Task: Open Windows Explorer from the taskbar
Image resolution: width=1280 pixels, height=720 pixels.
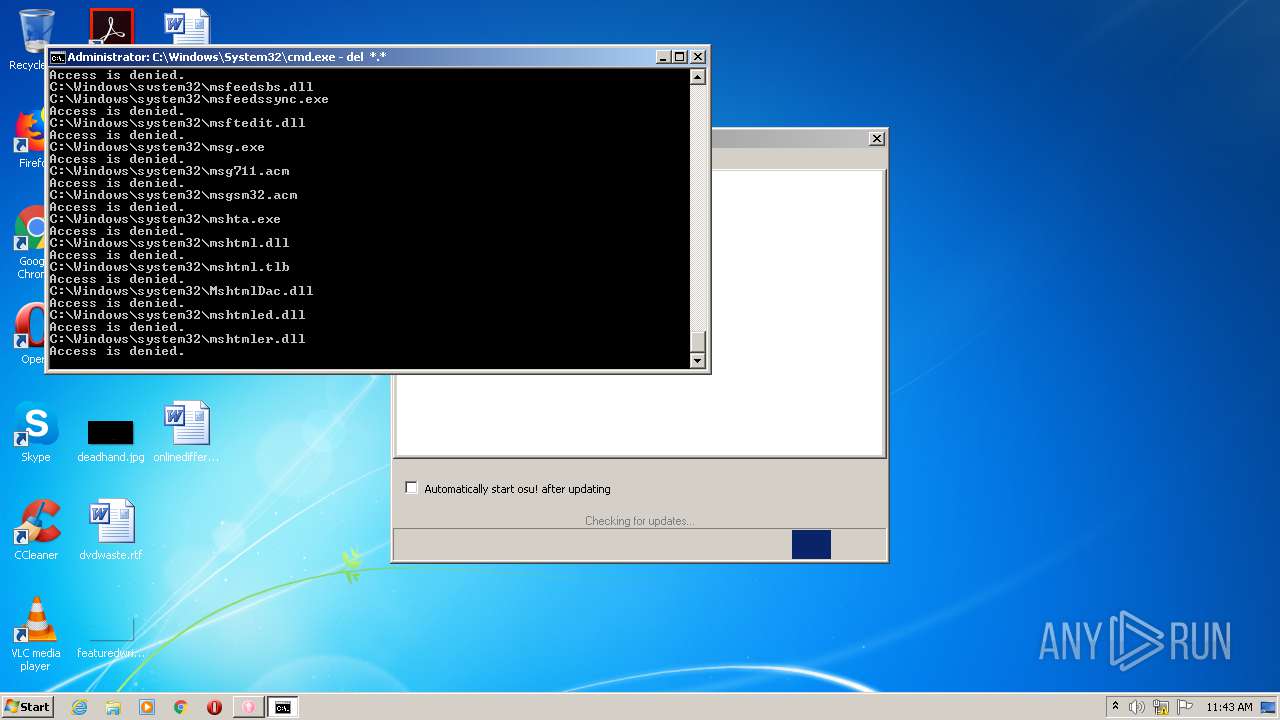Action: point(113,707)
